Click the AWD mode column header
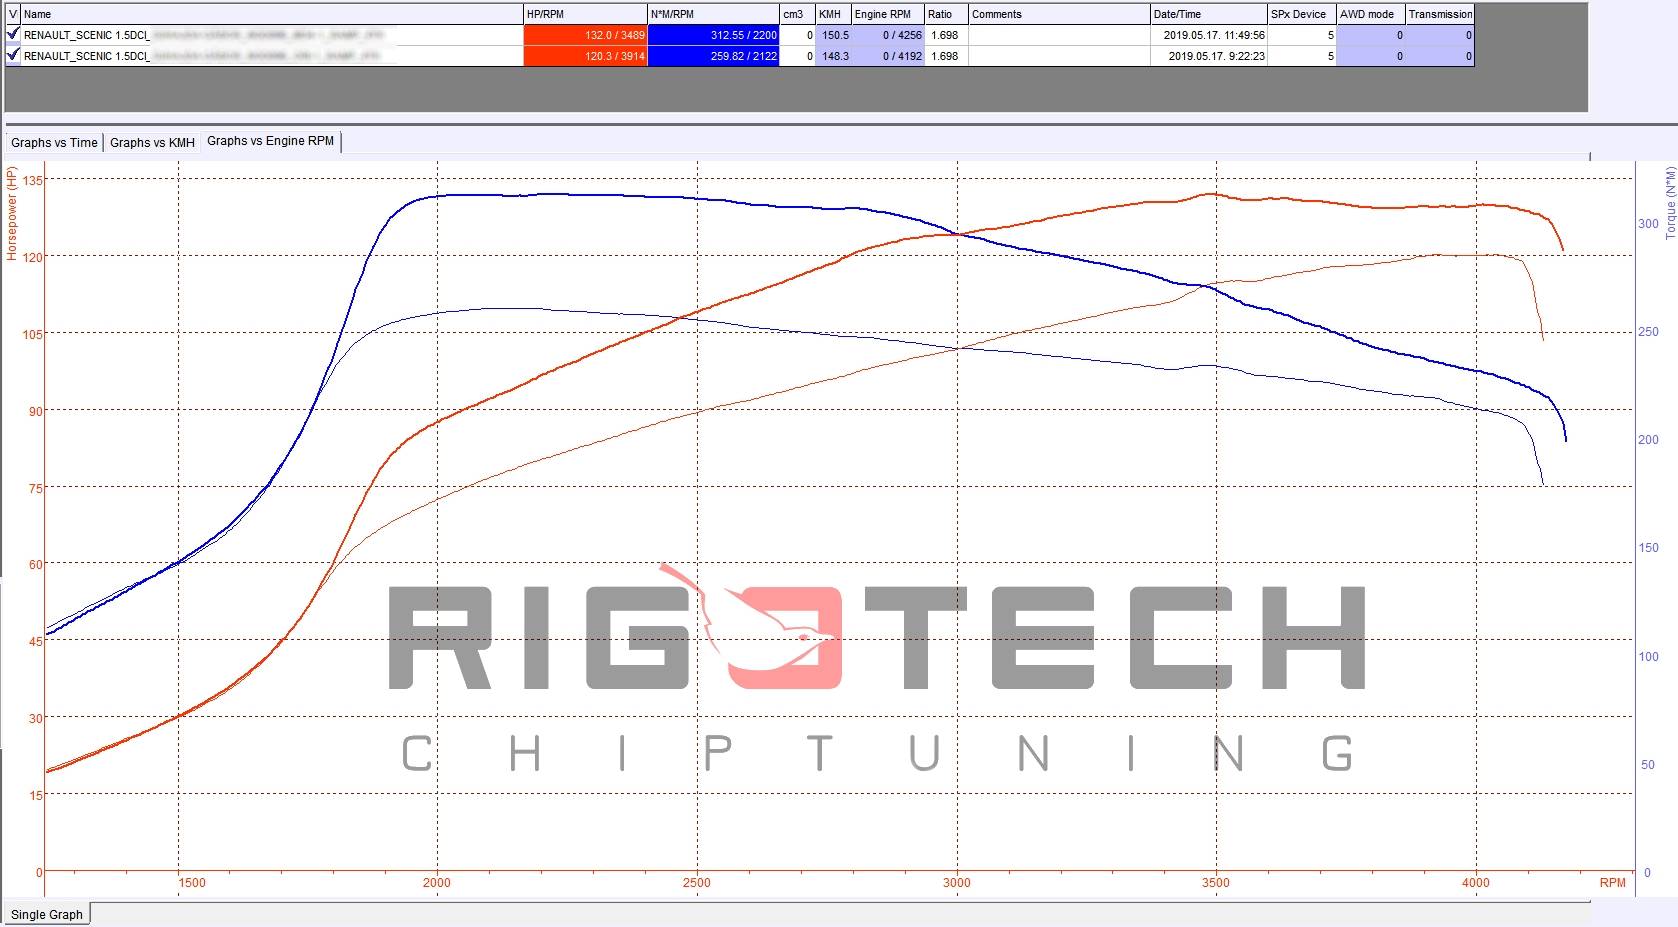 click(1371, 14)
